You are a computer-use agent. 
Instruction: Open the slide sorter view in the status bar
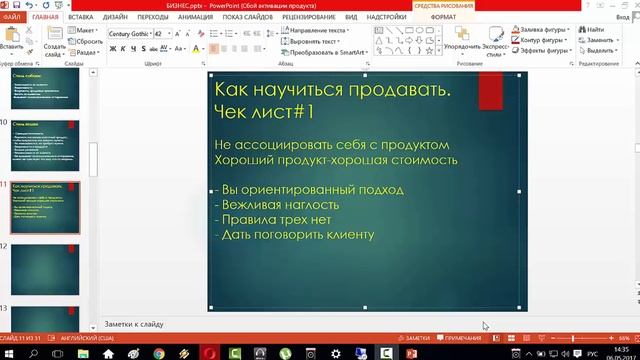tap(511, 338)
